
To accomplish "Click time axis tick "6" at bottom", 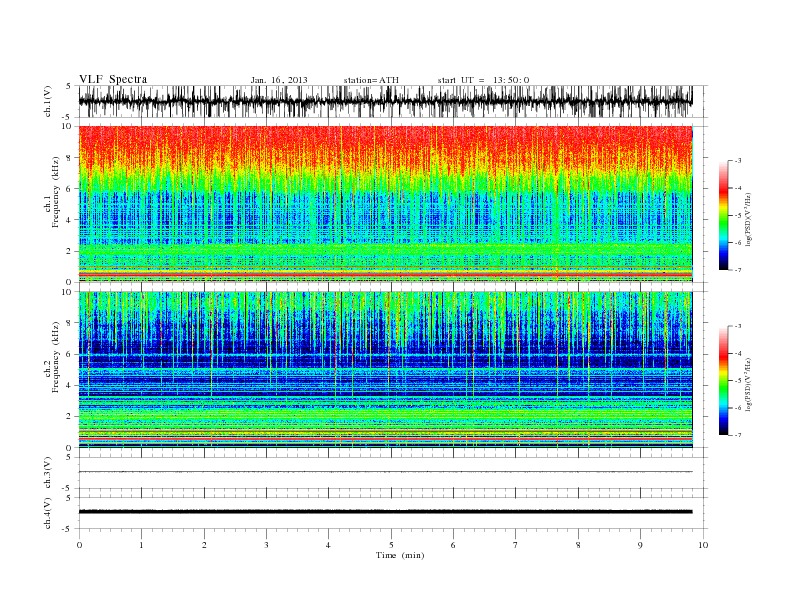I will pos(453,545).
